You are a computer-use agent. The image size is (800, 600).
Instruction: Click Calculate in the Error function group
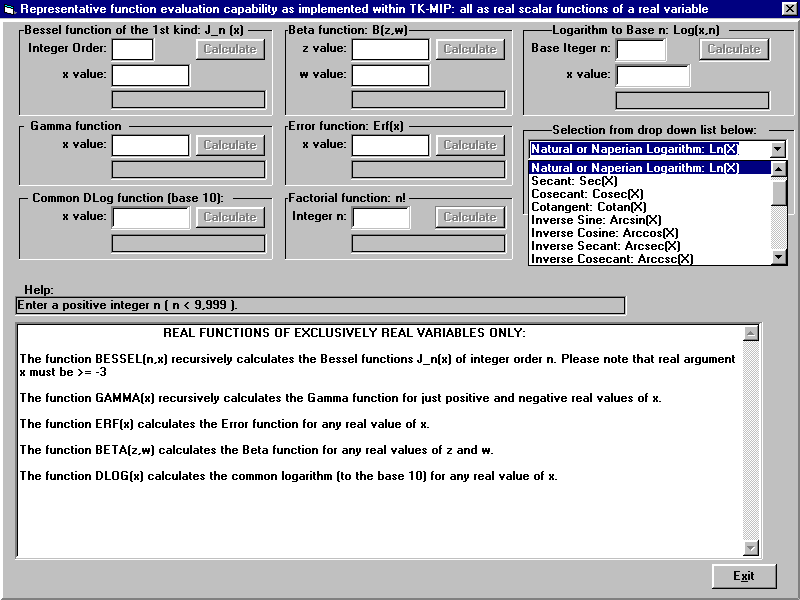[x=470, y=145]
